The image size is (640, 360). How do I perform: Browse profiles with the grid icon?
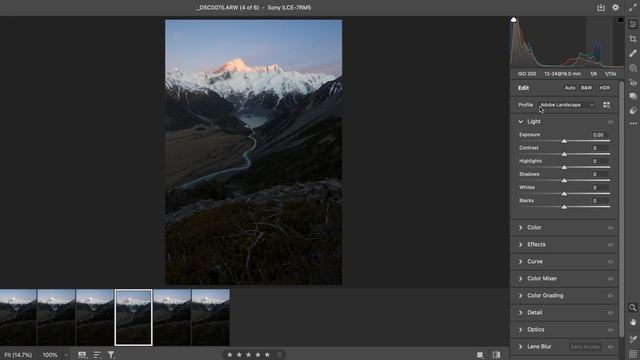(607, 105)
